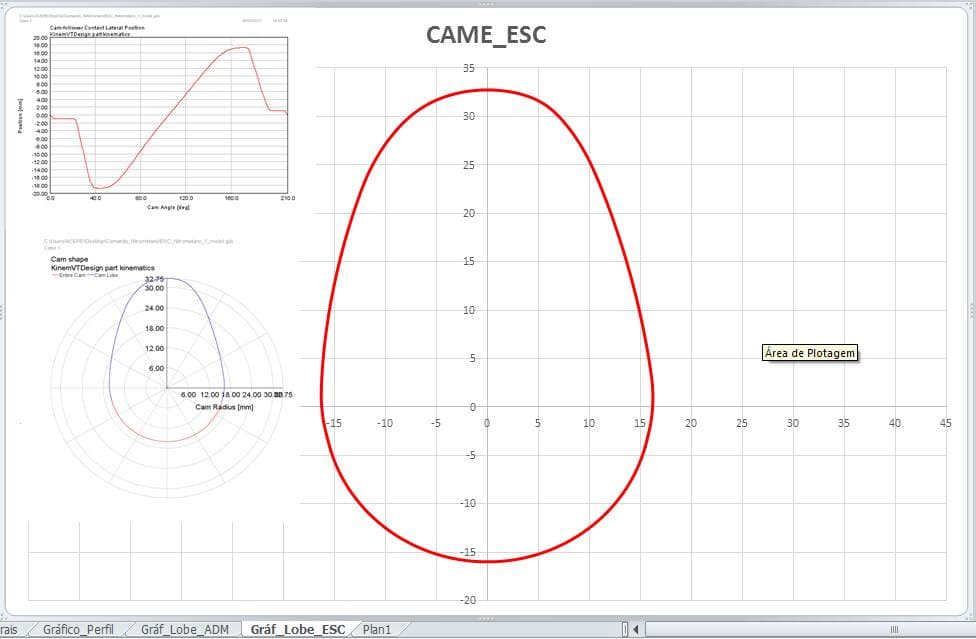The height and width of the screenshot is (639, 976).
Task: Go to the Plan1 worksheet tab
Action: coord(377,630)
